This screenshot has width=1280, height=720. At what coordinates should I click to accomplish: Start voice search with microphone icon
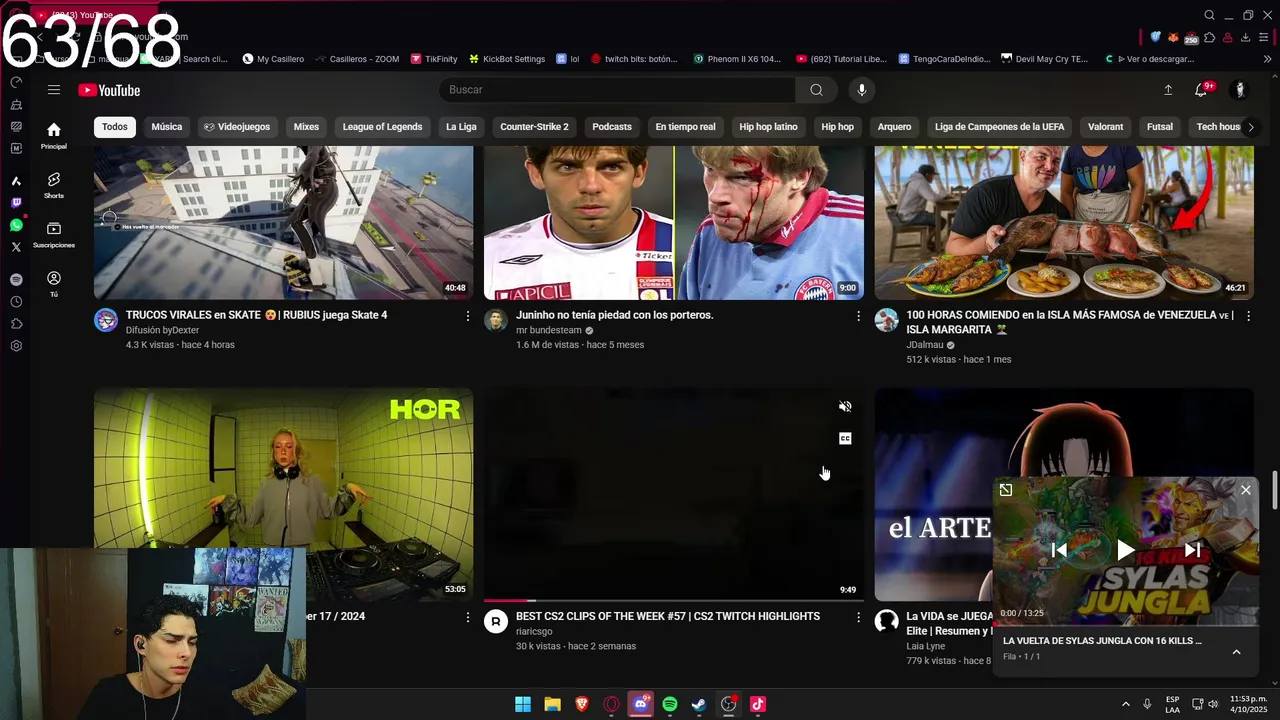[x=861, y=90]
